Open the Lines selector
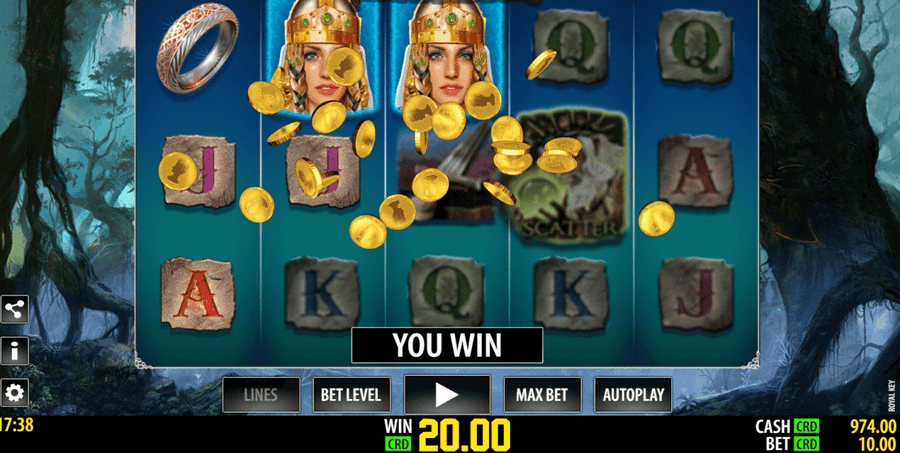The width and height of the screenshot is (900, 453). pyautogui.click(x=261, y=394)
